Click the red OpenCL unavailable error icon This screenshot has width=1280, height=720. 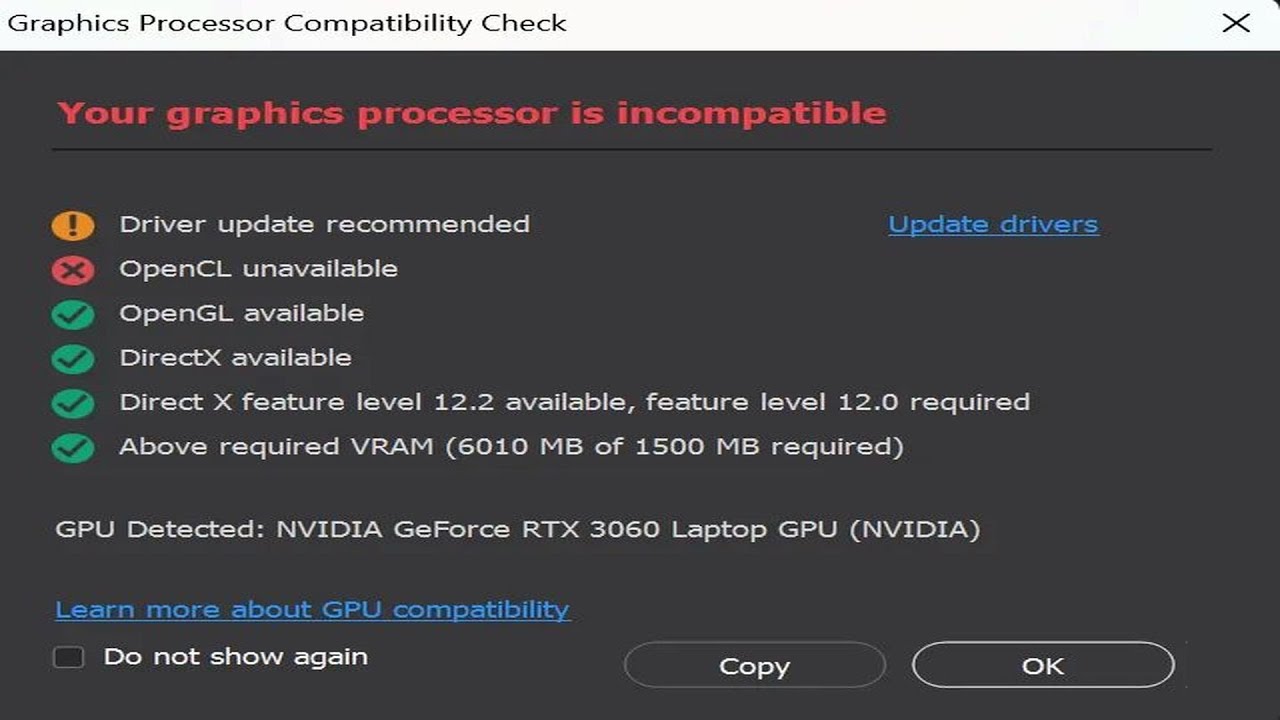73,270
